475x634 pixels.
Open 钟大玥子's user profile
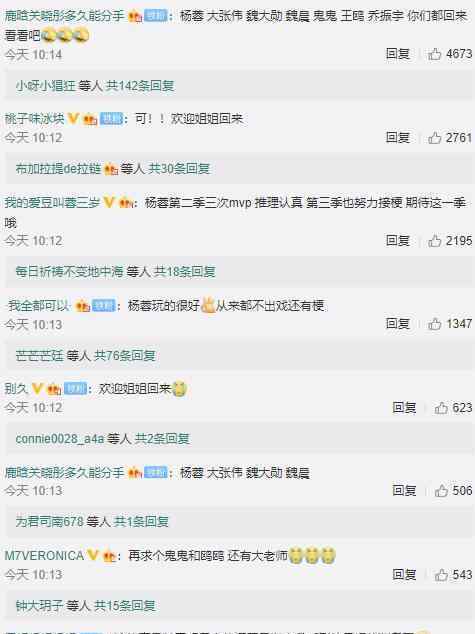click(40, 605)
